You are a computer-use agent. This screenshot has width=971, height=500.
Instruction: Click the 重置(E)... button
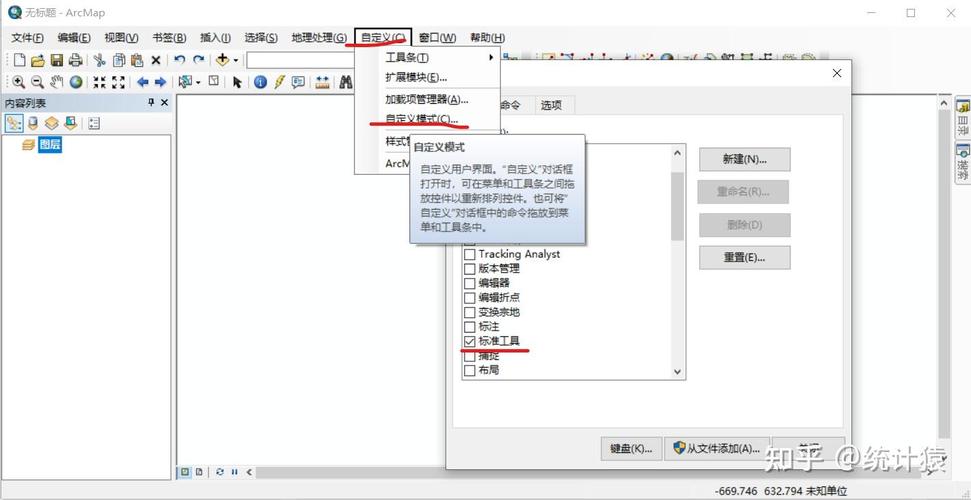pyautogui.click(x=744, y=257)
